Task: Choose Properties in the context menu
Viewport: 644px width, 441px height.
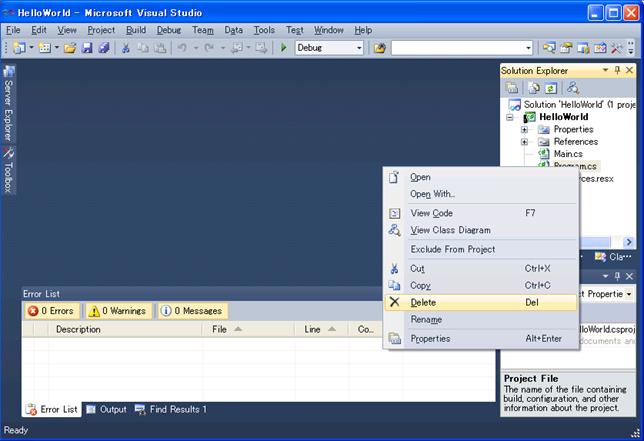Action: click(x=481, y=338)
